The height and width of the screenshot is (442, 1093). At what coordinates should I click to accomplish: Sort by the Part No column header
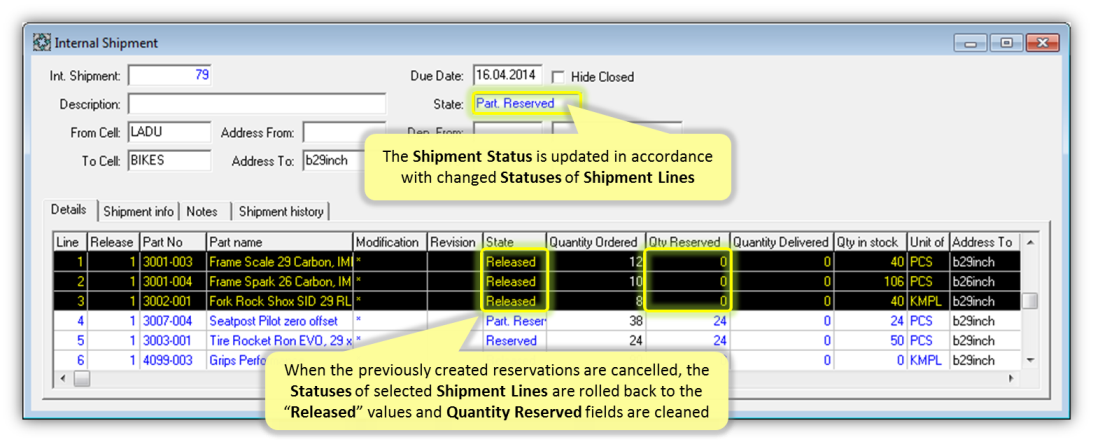pos(172,242)
